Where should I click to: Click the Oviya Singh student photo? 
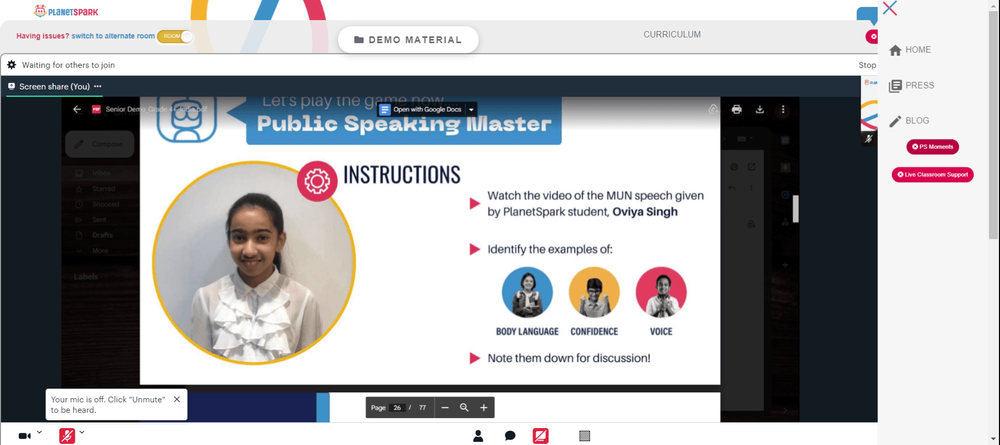click(254, 263)
